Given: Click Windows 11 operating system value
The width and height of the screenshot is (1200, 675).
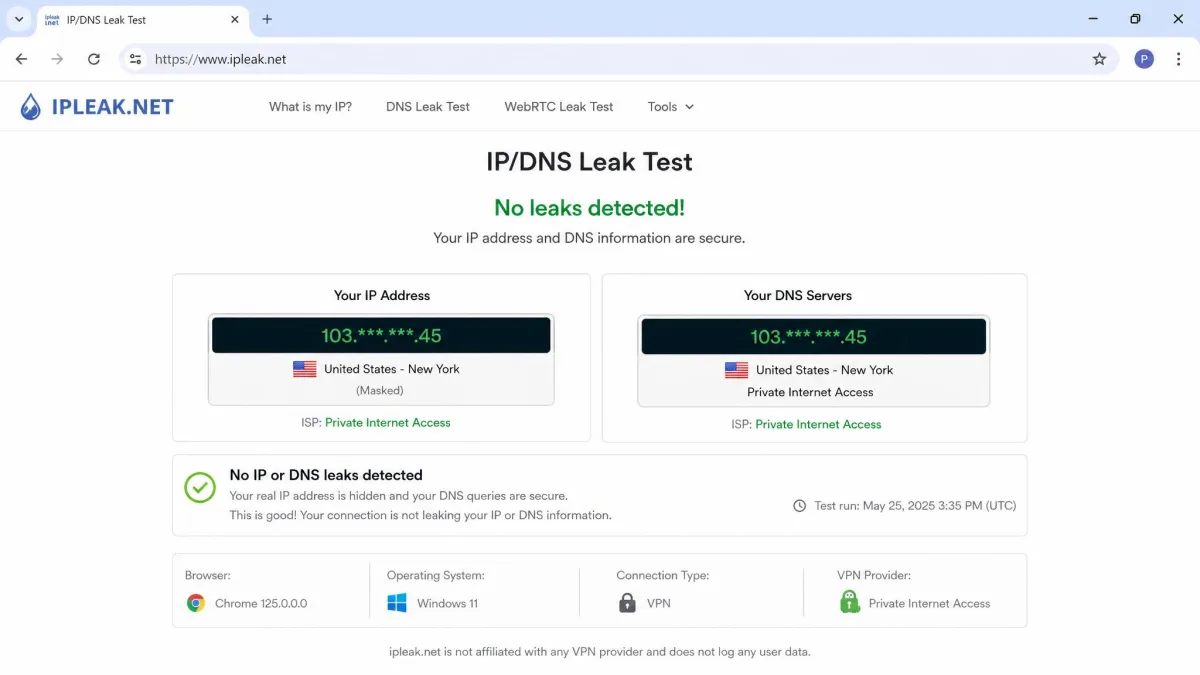Looking at the screenshot, I should tap(448, 604).
